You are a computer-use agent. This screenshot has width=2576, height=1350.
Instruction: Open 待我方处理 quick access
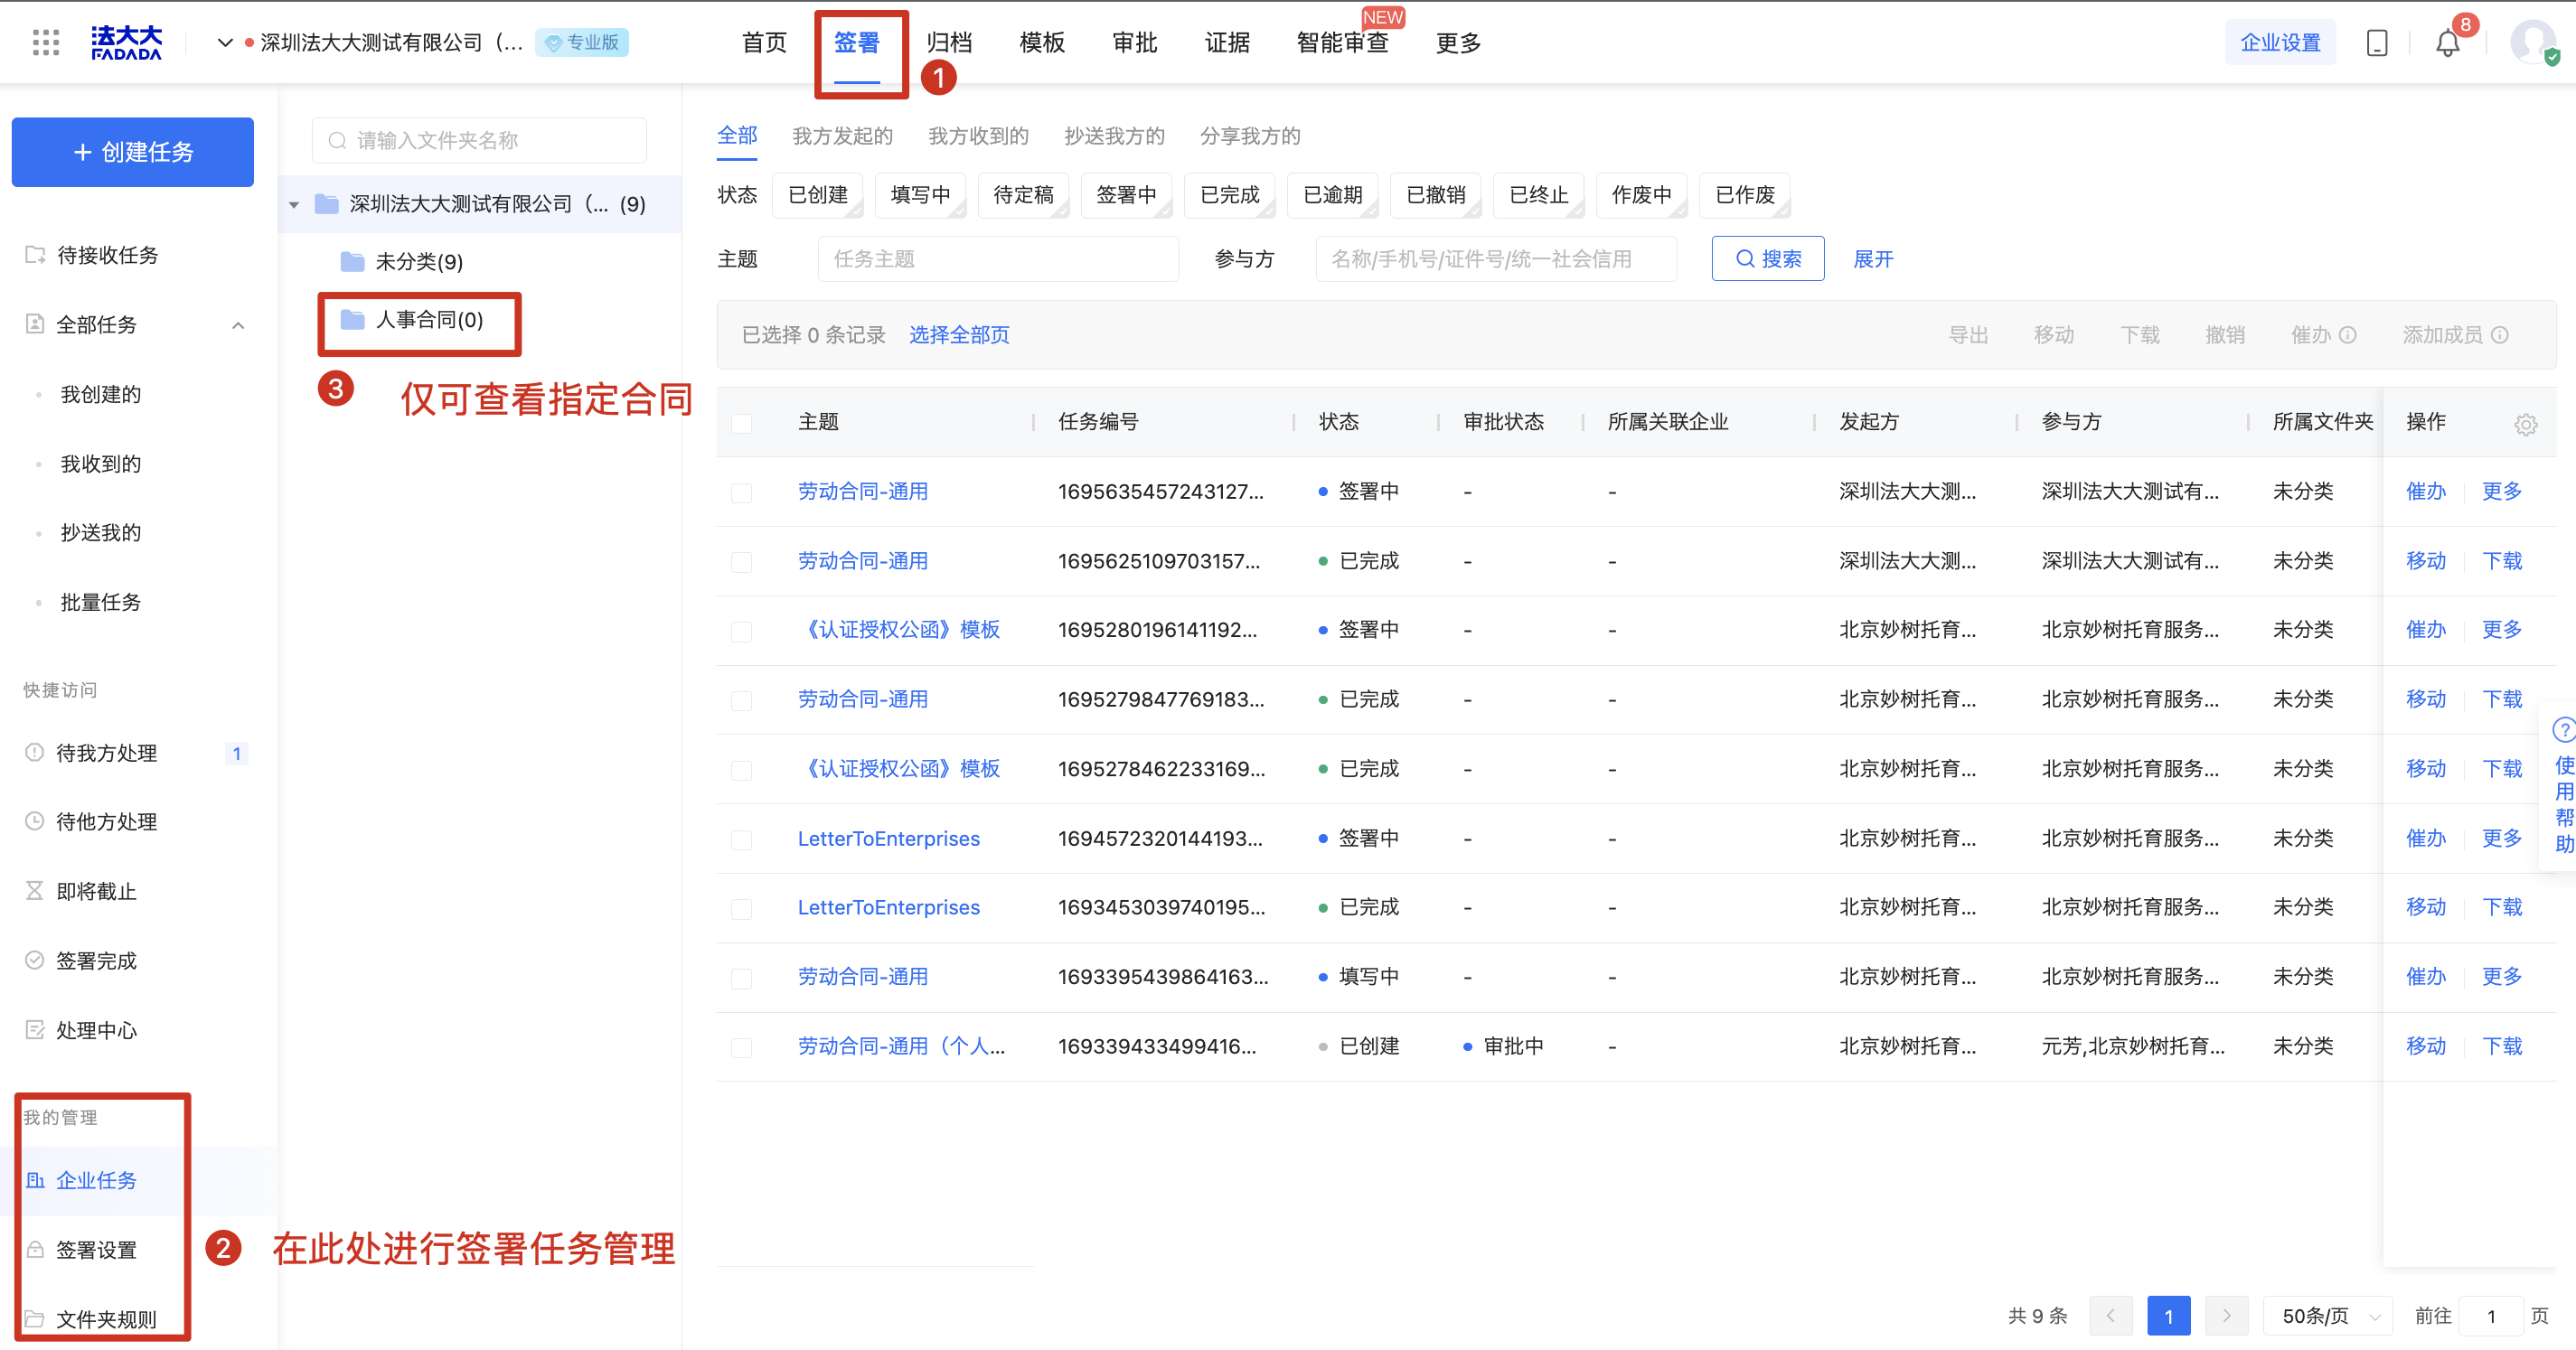click(106, 753)
